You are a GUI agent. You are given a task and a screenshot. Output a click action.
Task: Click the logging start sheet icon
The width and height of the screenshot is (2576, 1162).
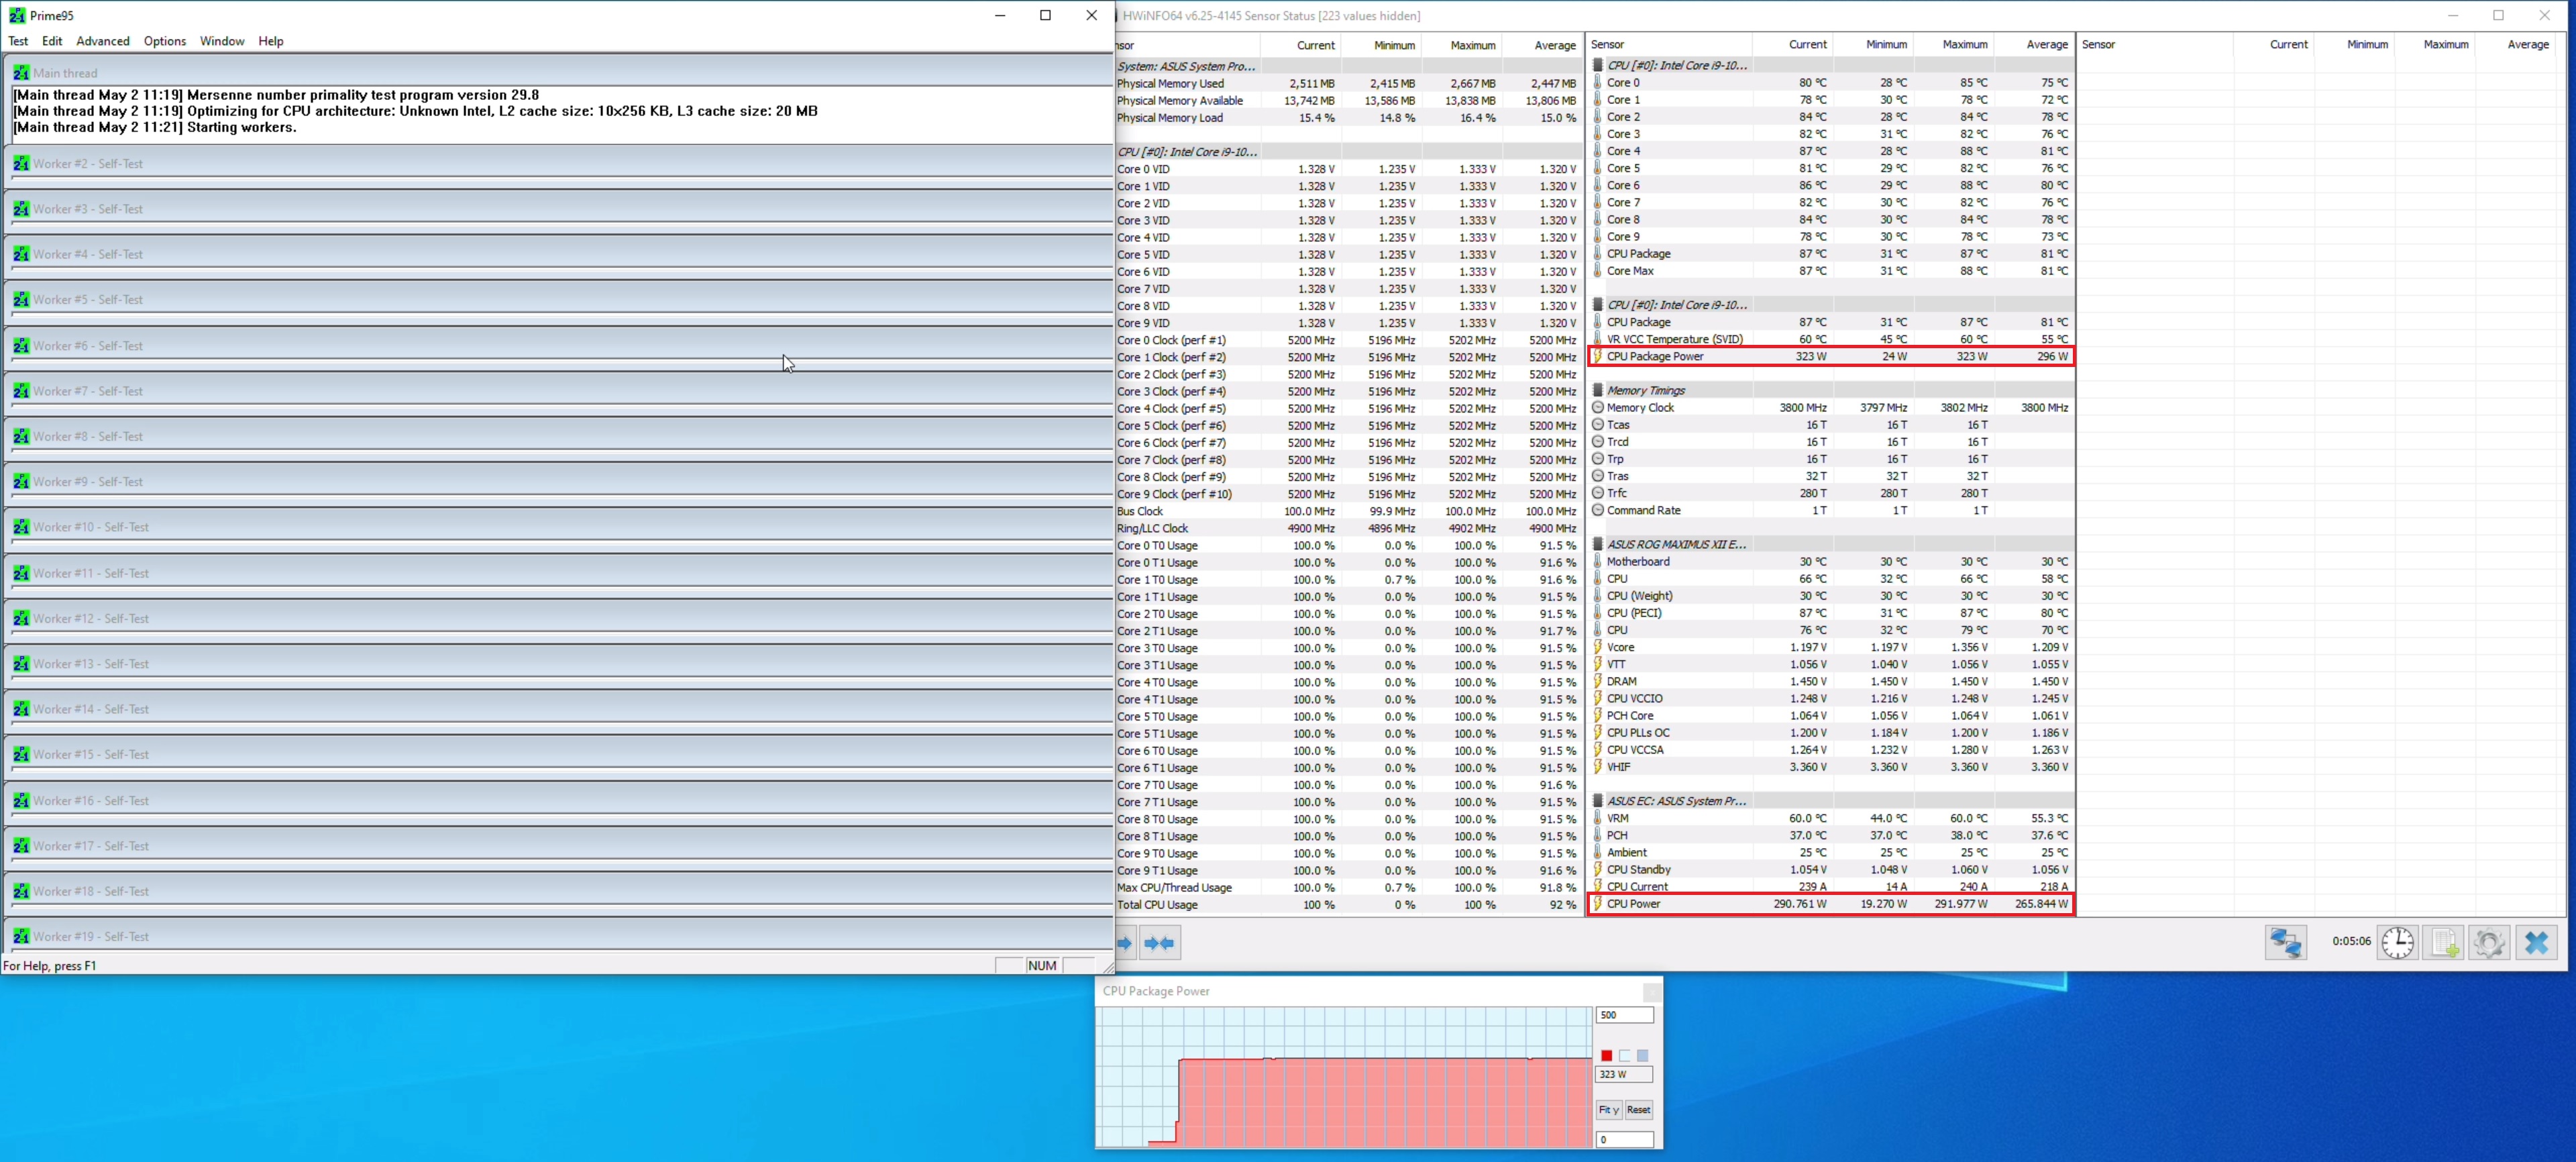2443,942
